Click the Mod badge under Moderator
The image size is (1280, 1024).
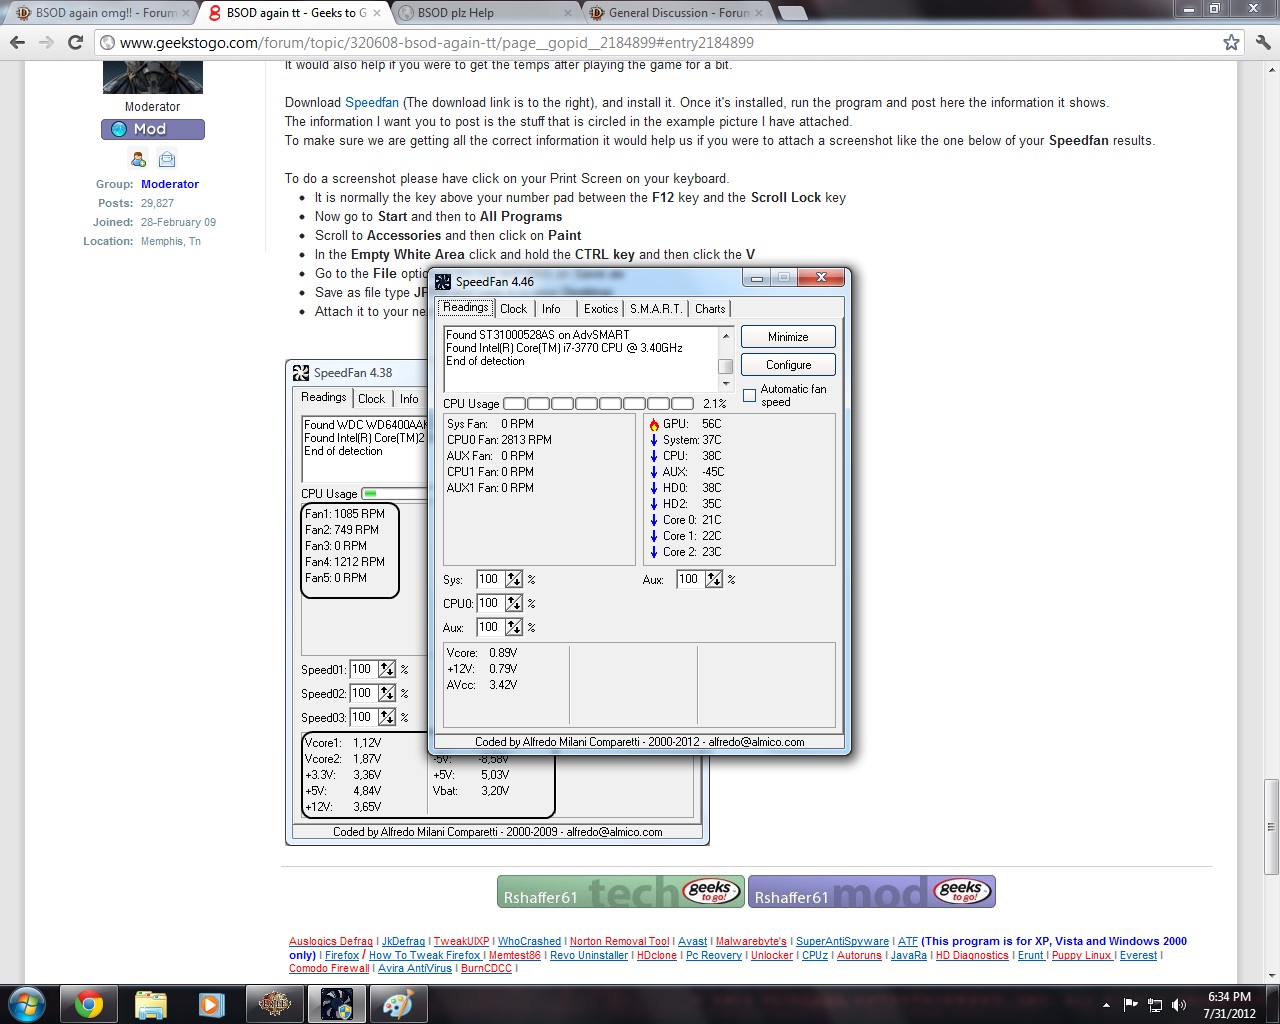(x=153, y=129)
